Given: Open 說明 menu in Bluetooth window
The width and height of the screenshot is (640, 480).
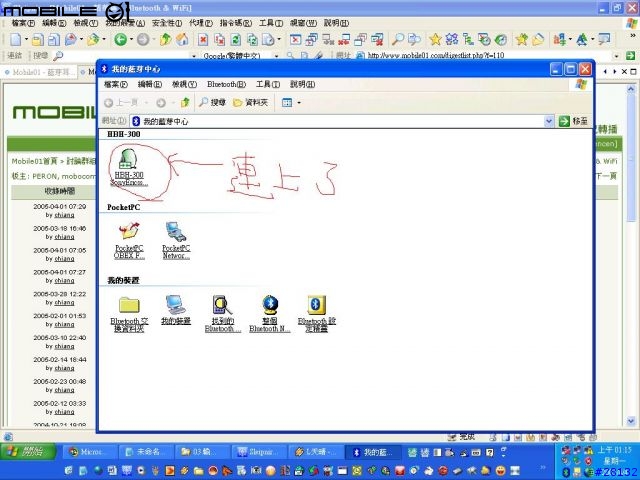Looking at the screenshot, I should [302, 84].
